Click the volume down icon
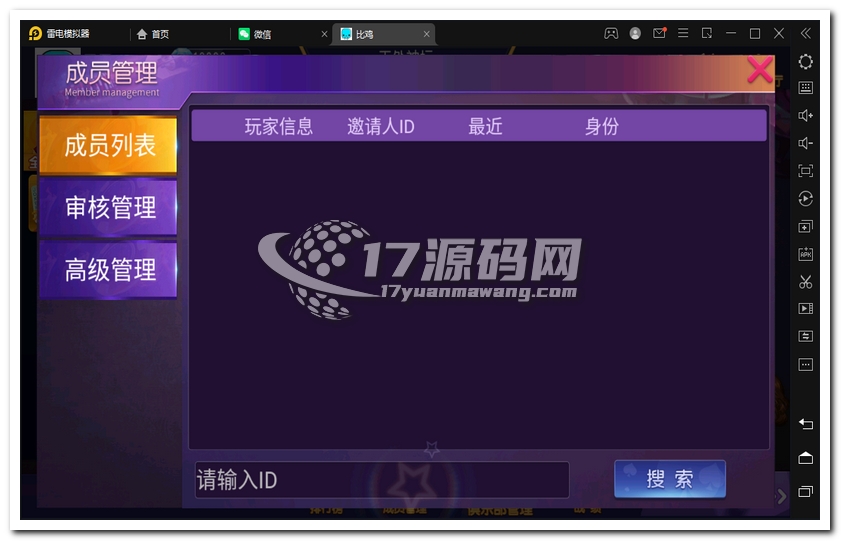Image resolution: width=841 pixels, height=541 pixels. tap(806, 143)
